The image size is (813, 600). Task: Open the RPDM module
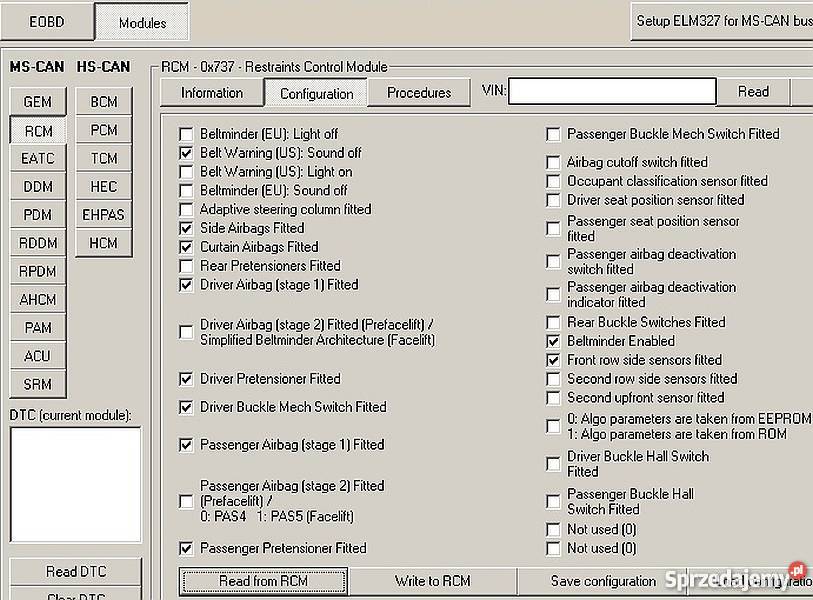[38, 271]
